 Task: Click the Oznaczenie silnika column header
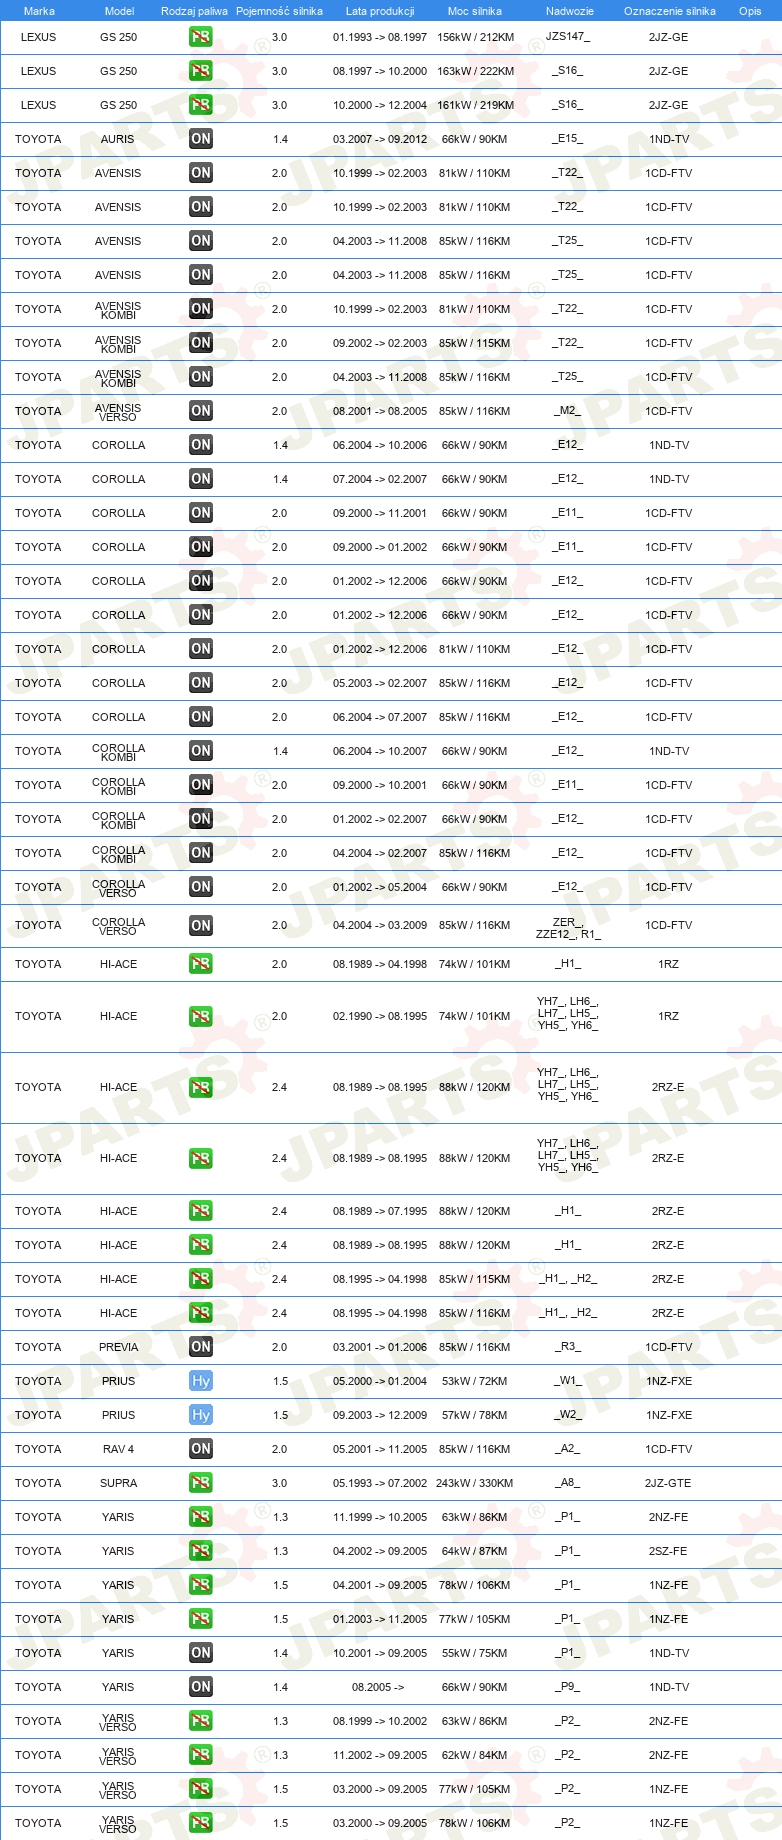(670, 11)
